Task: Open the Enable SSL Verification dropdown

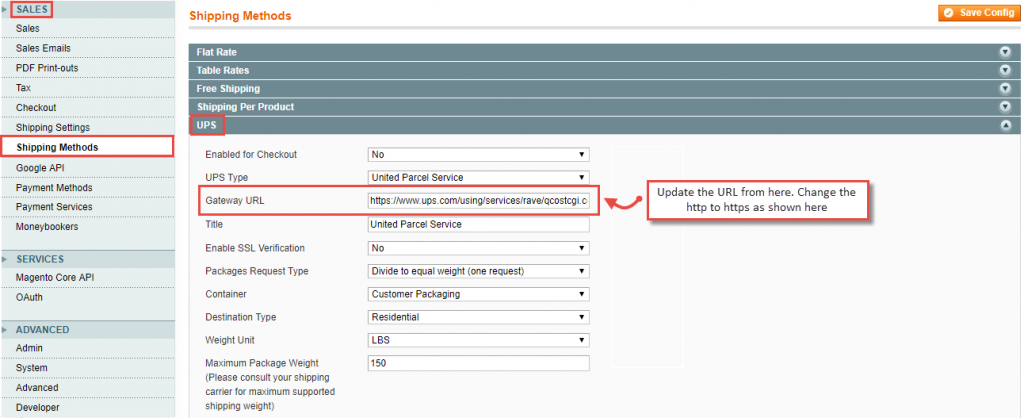Action: [479, 248]
